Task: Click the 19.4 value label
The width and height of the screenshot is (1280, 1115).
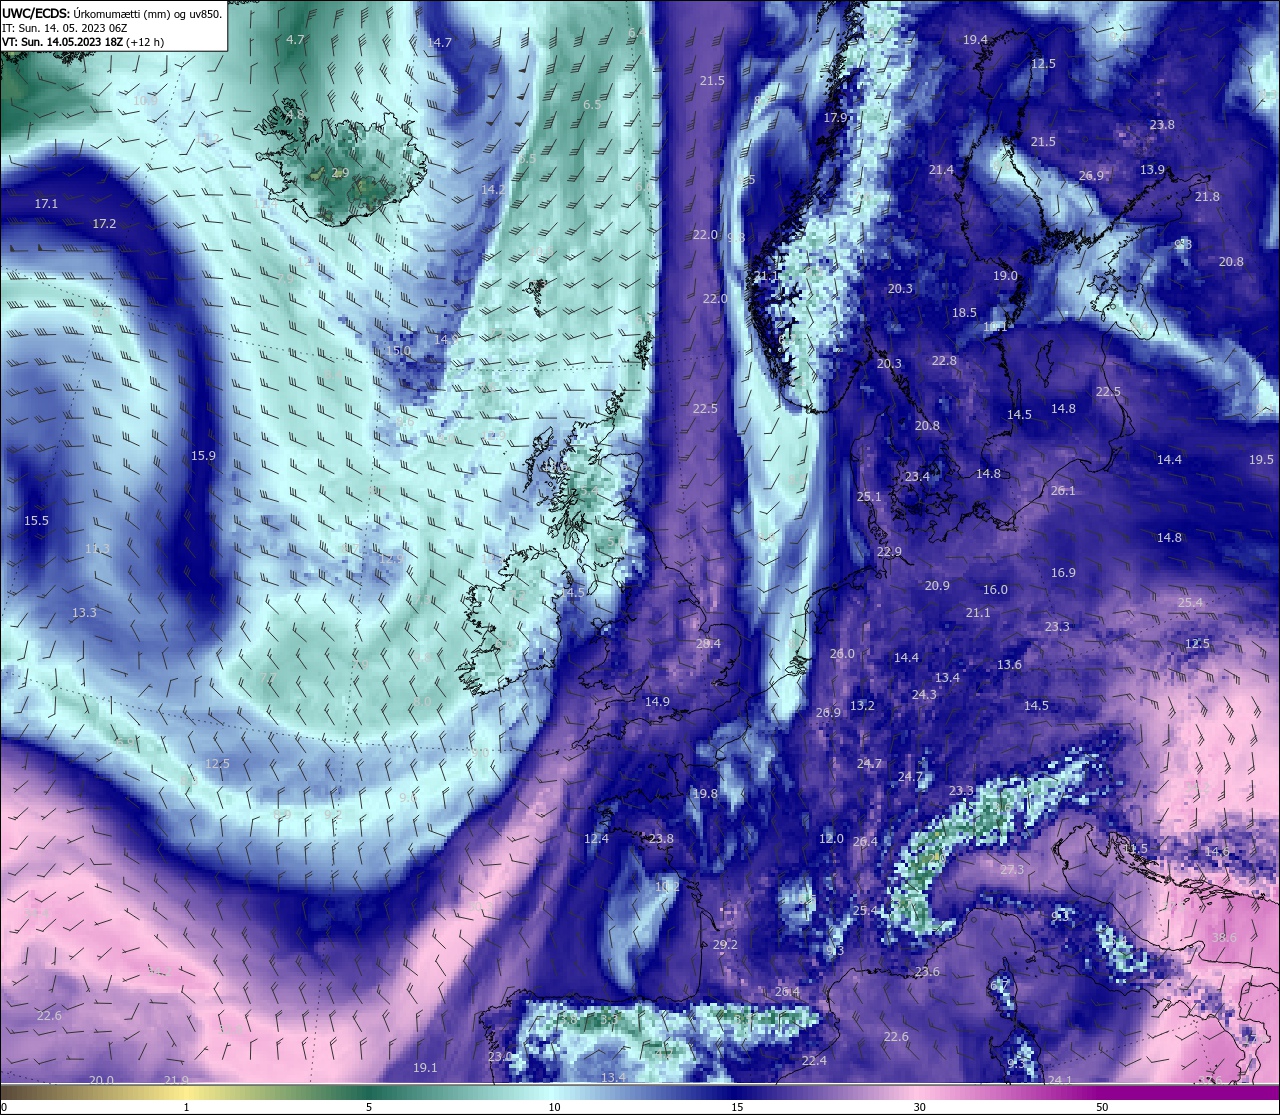Action: (x=975, y=39)
